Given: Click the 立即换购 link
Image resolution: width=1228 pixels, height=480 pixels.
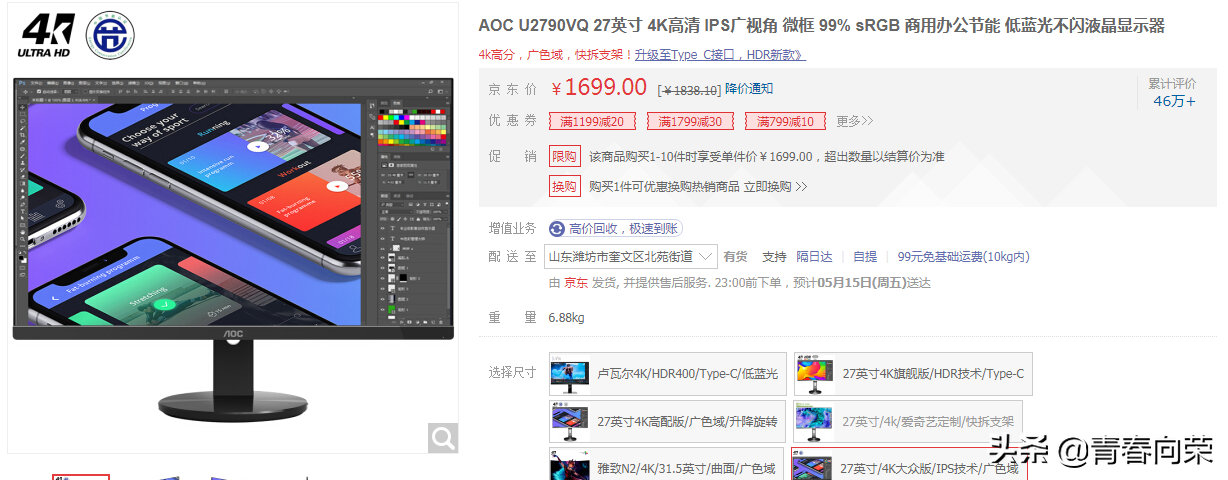Looking at the screenshot, I should point(775,186).
